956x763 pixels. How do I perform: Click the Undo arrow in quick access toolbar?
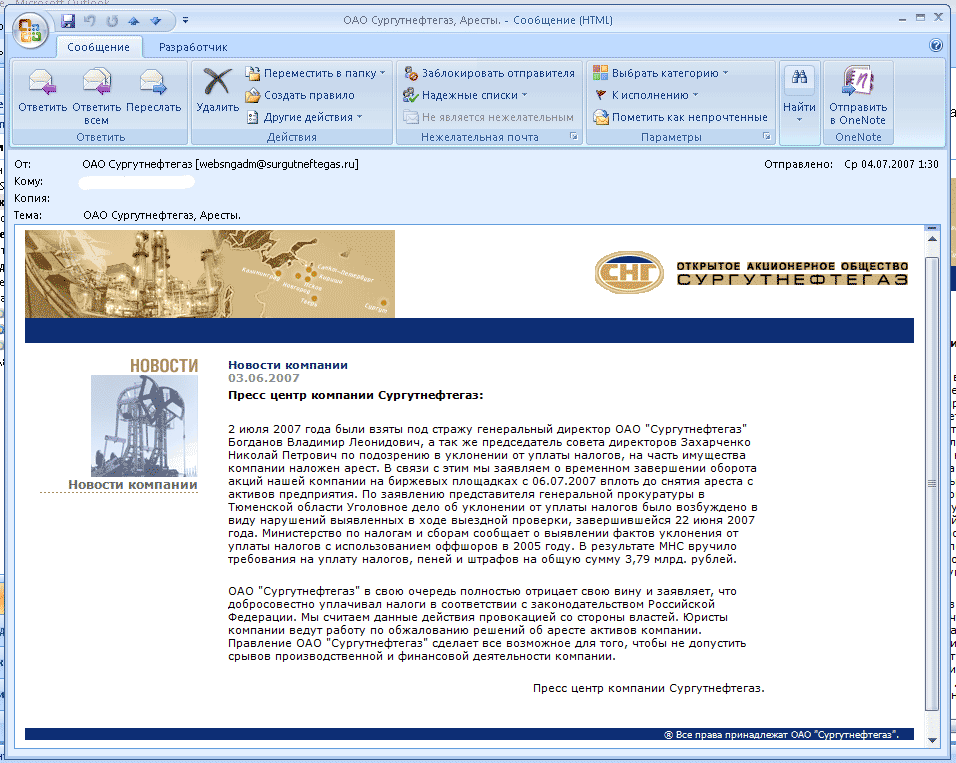[90, 21]
